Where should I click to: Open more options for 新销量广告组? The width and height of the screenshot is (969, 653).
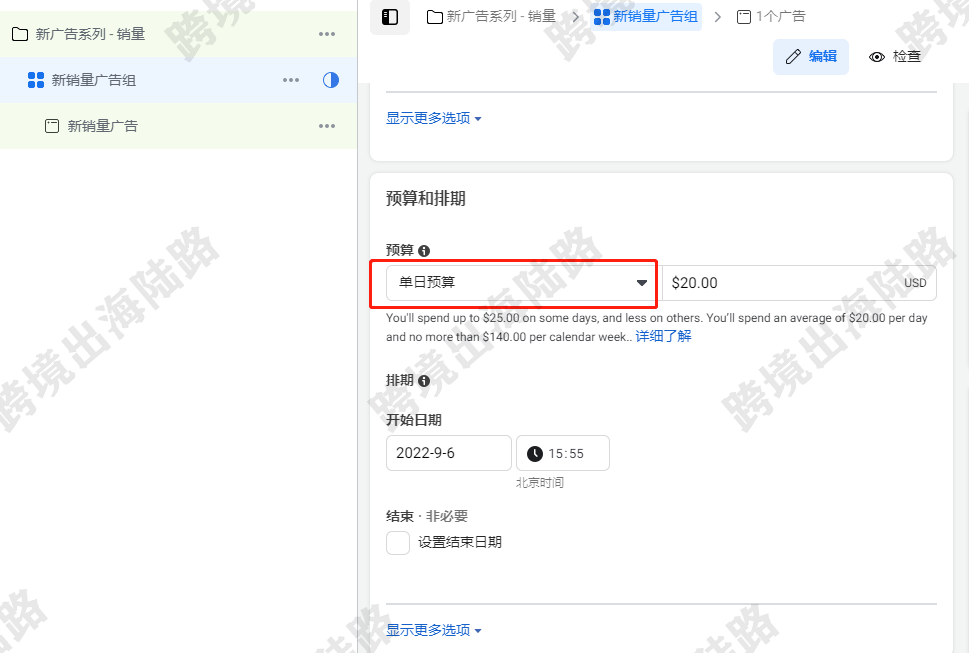point(290,80)
